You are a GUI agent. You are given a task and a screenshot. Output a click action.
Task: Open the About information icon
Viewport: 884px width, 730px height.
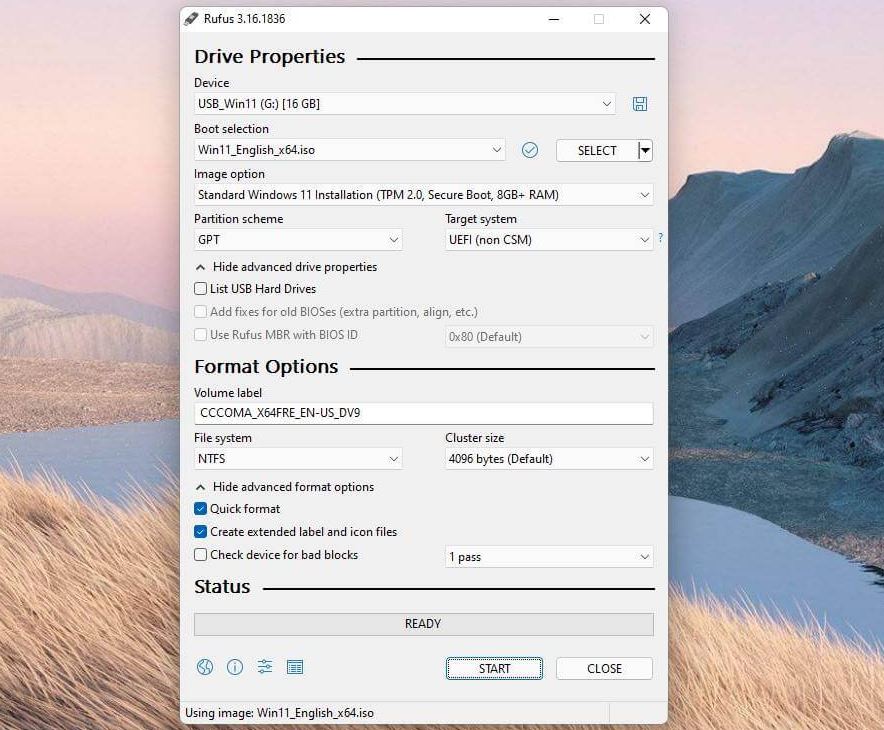pos(235,667)
